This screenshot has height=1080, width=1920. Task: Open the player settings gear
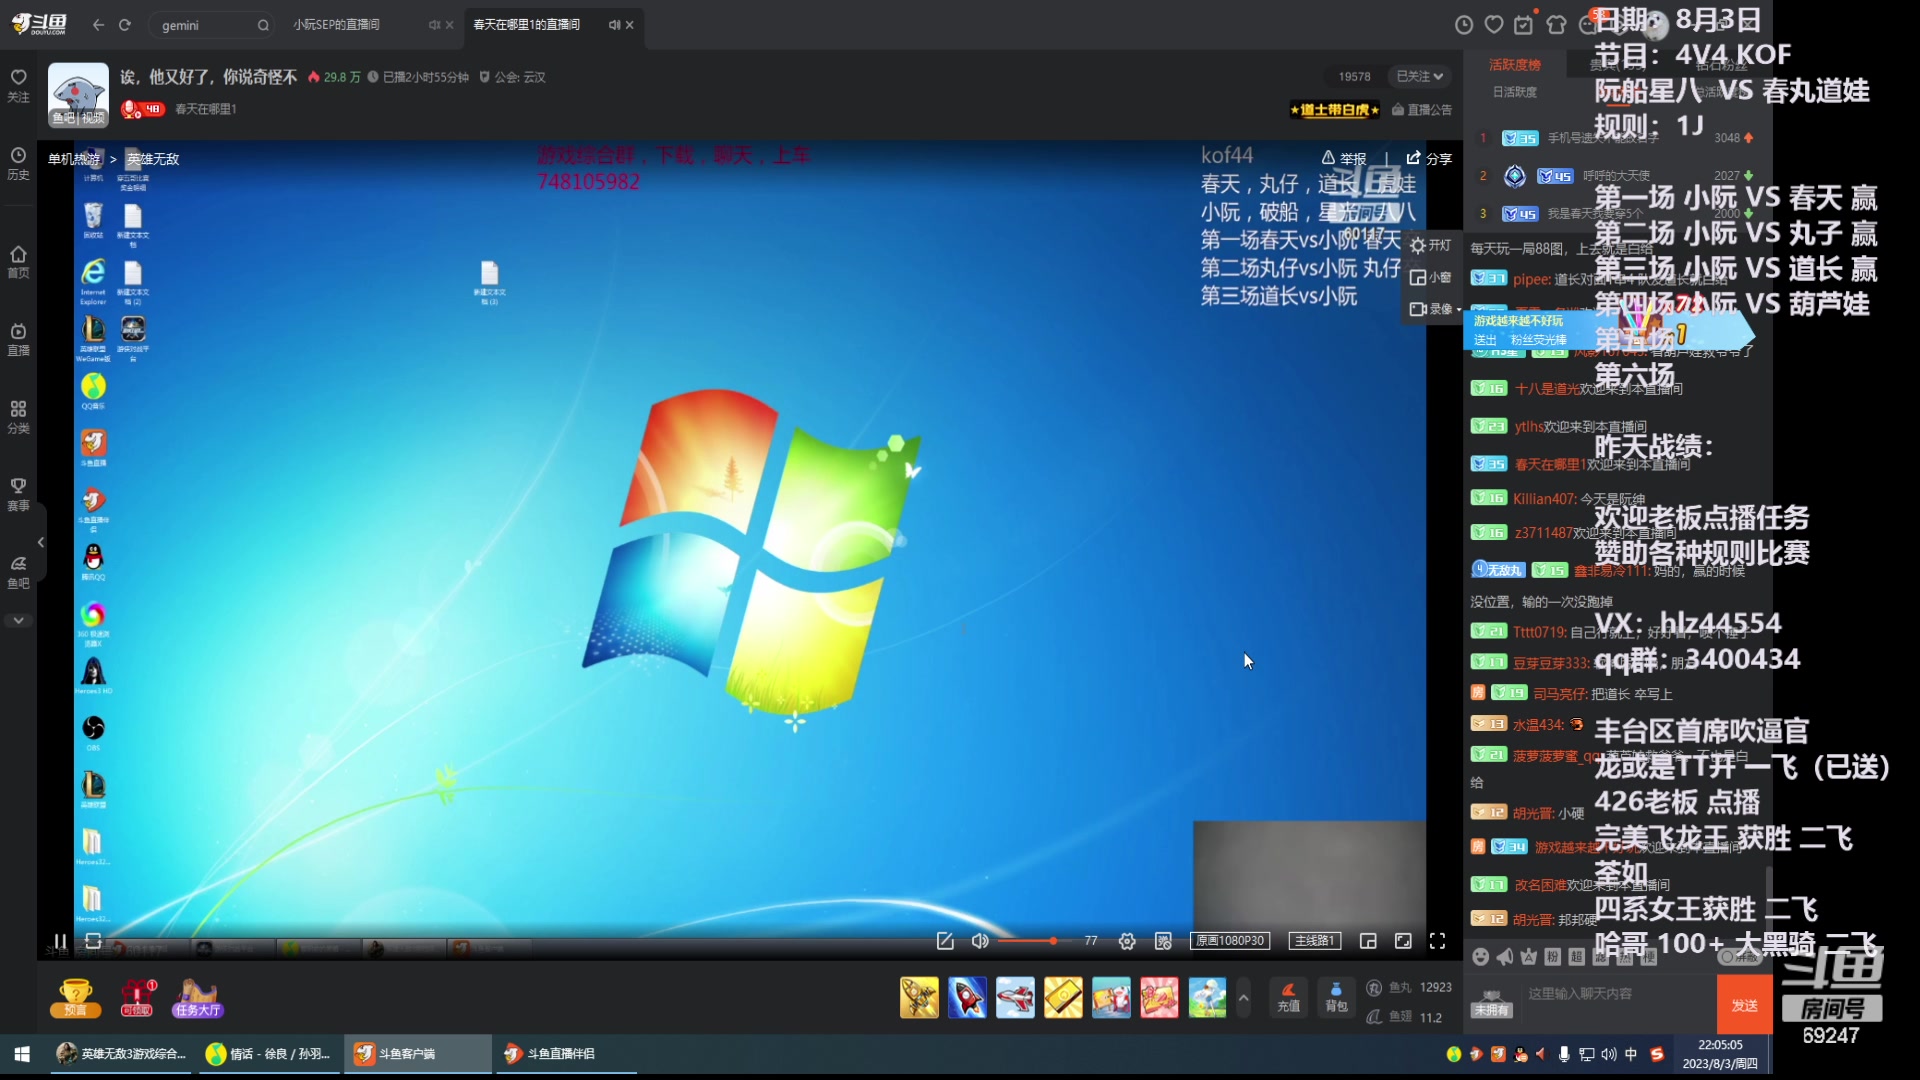1127,941
